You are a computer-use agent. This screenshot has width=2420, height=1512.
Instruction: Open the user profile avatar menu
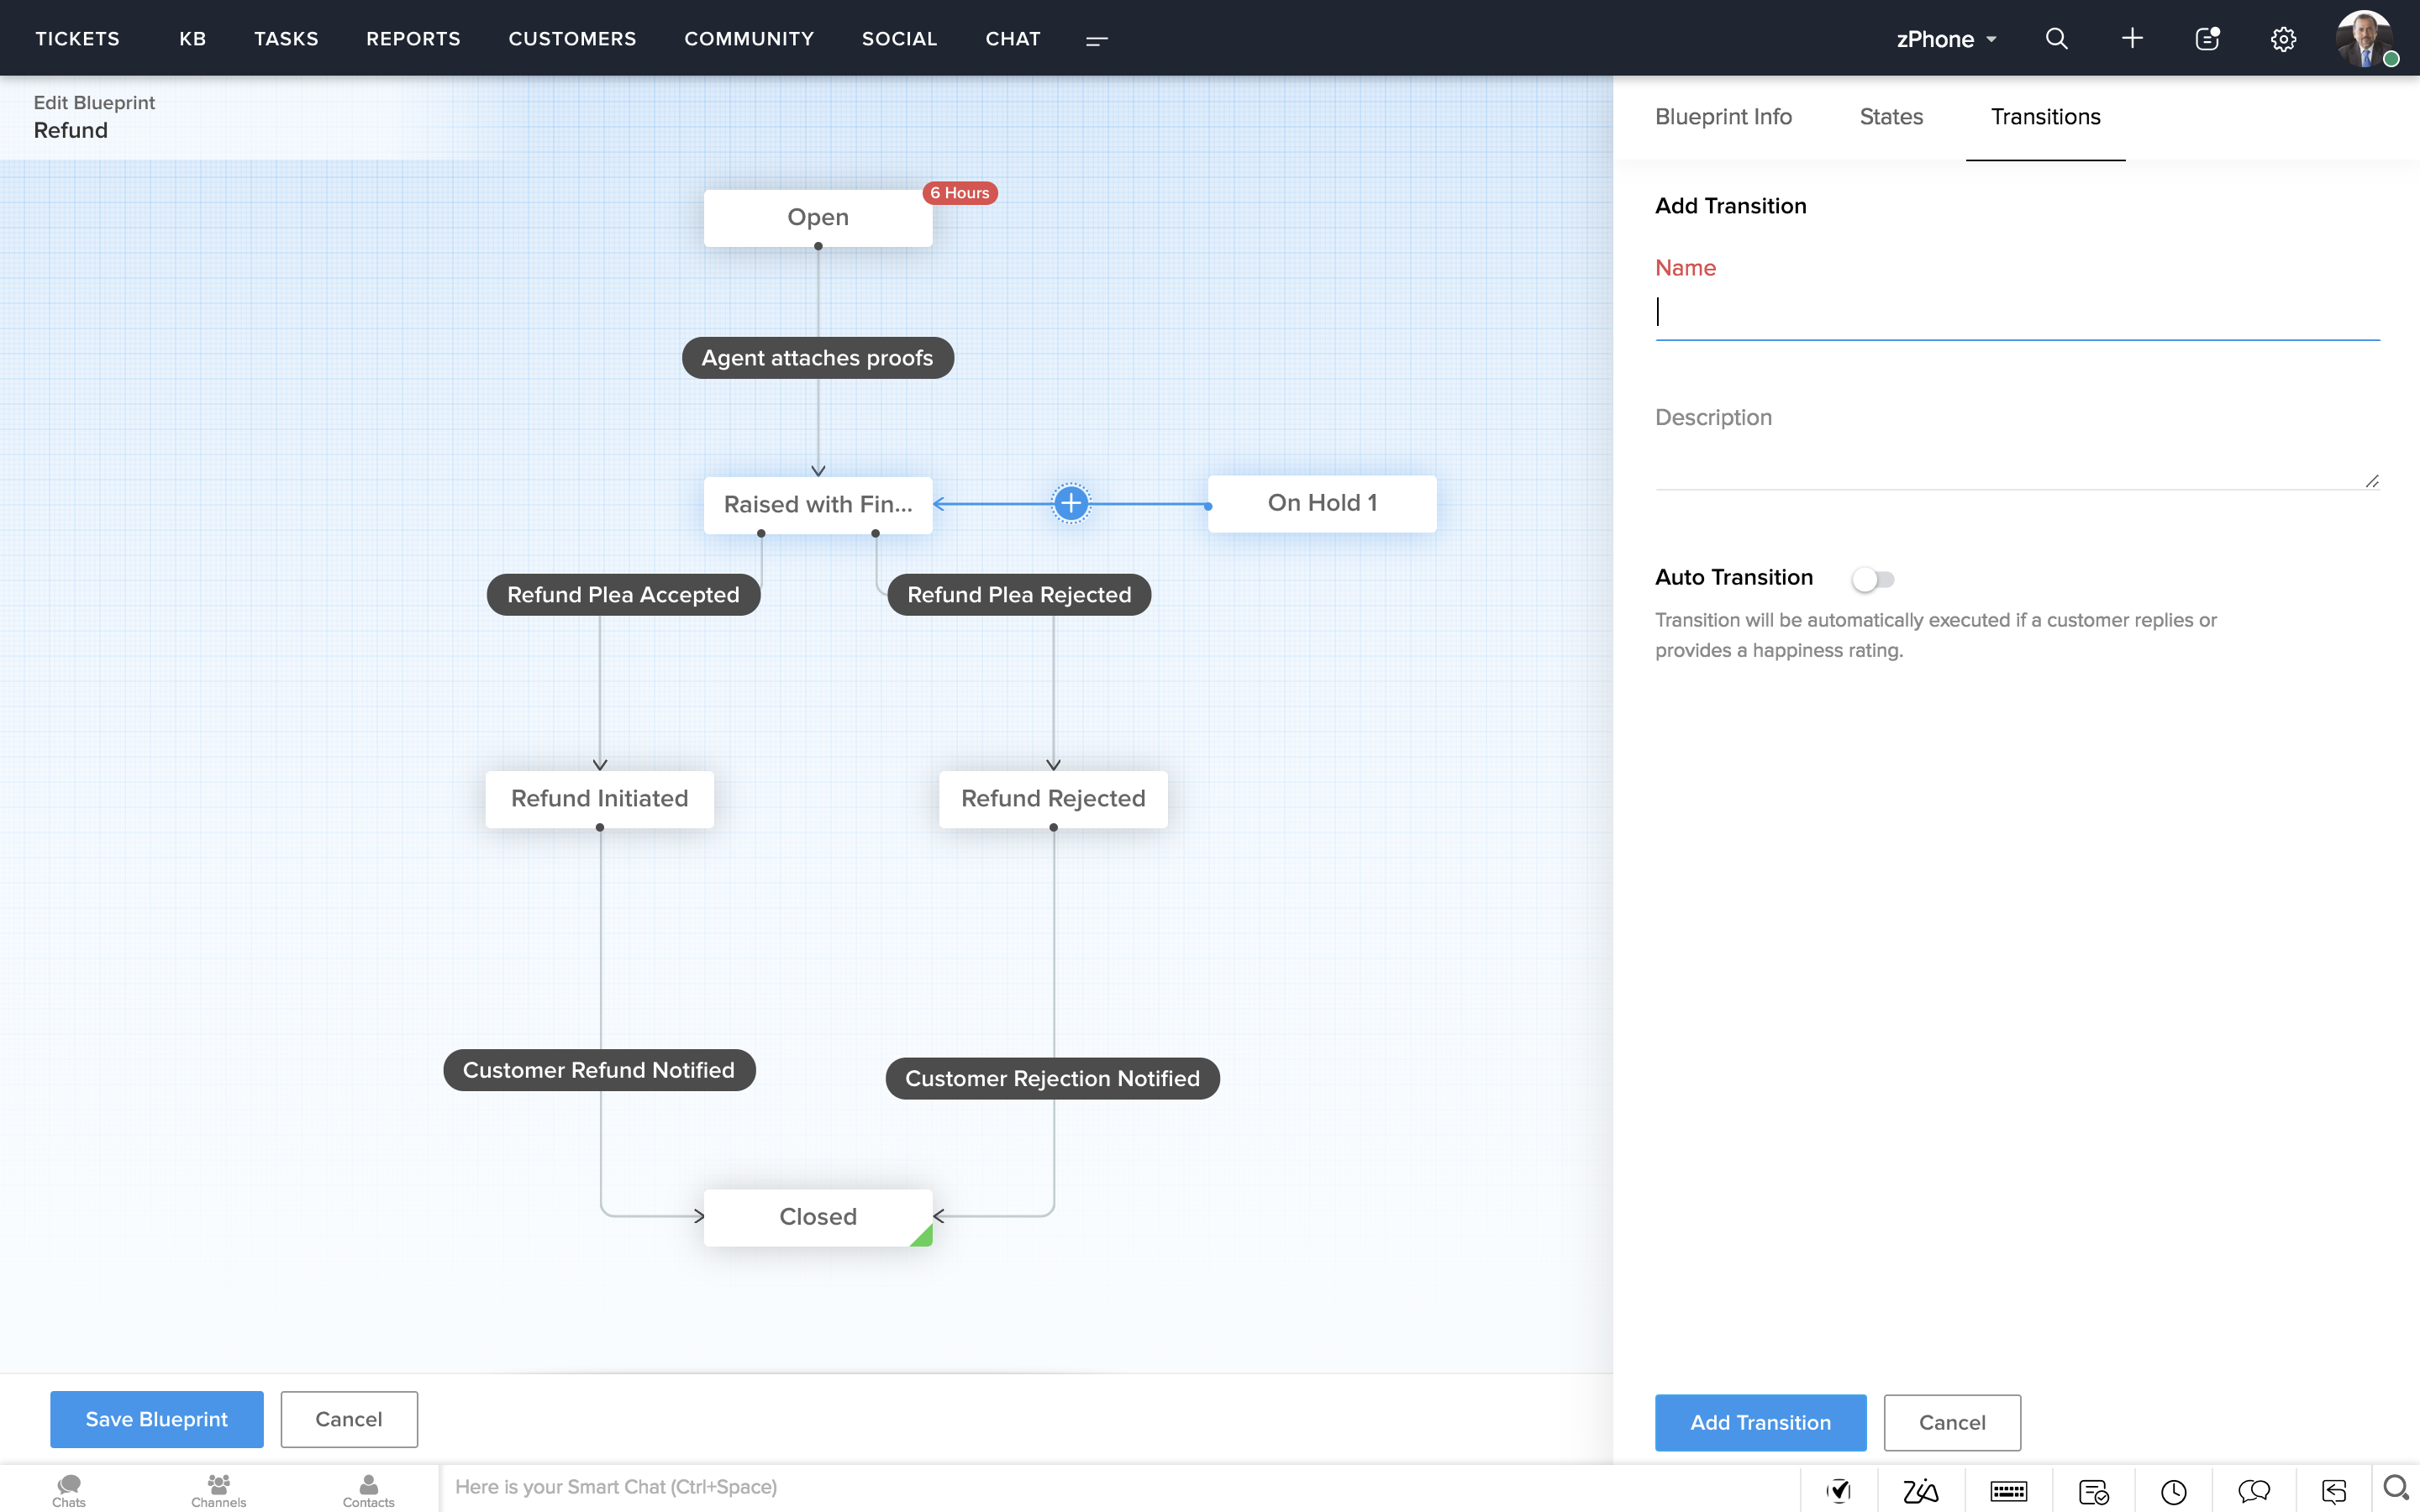coord(2364,39)
